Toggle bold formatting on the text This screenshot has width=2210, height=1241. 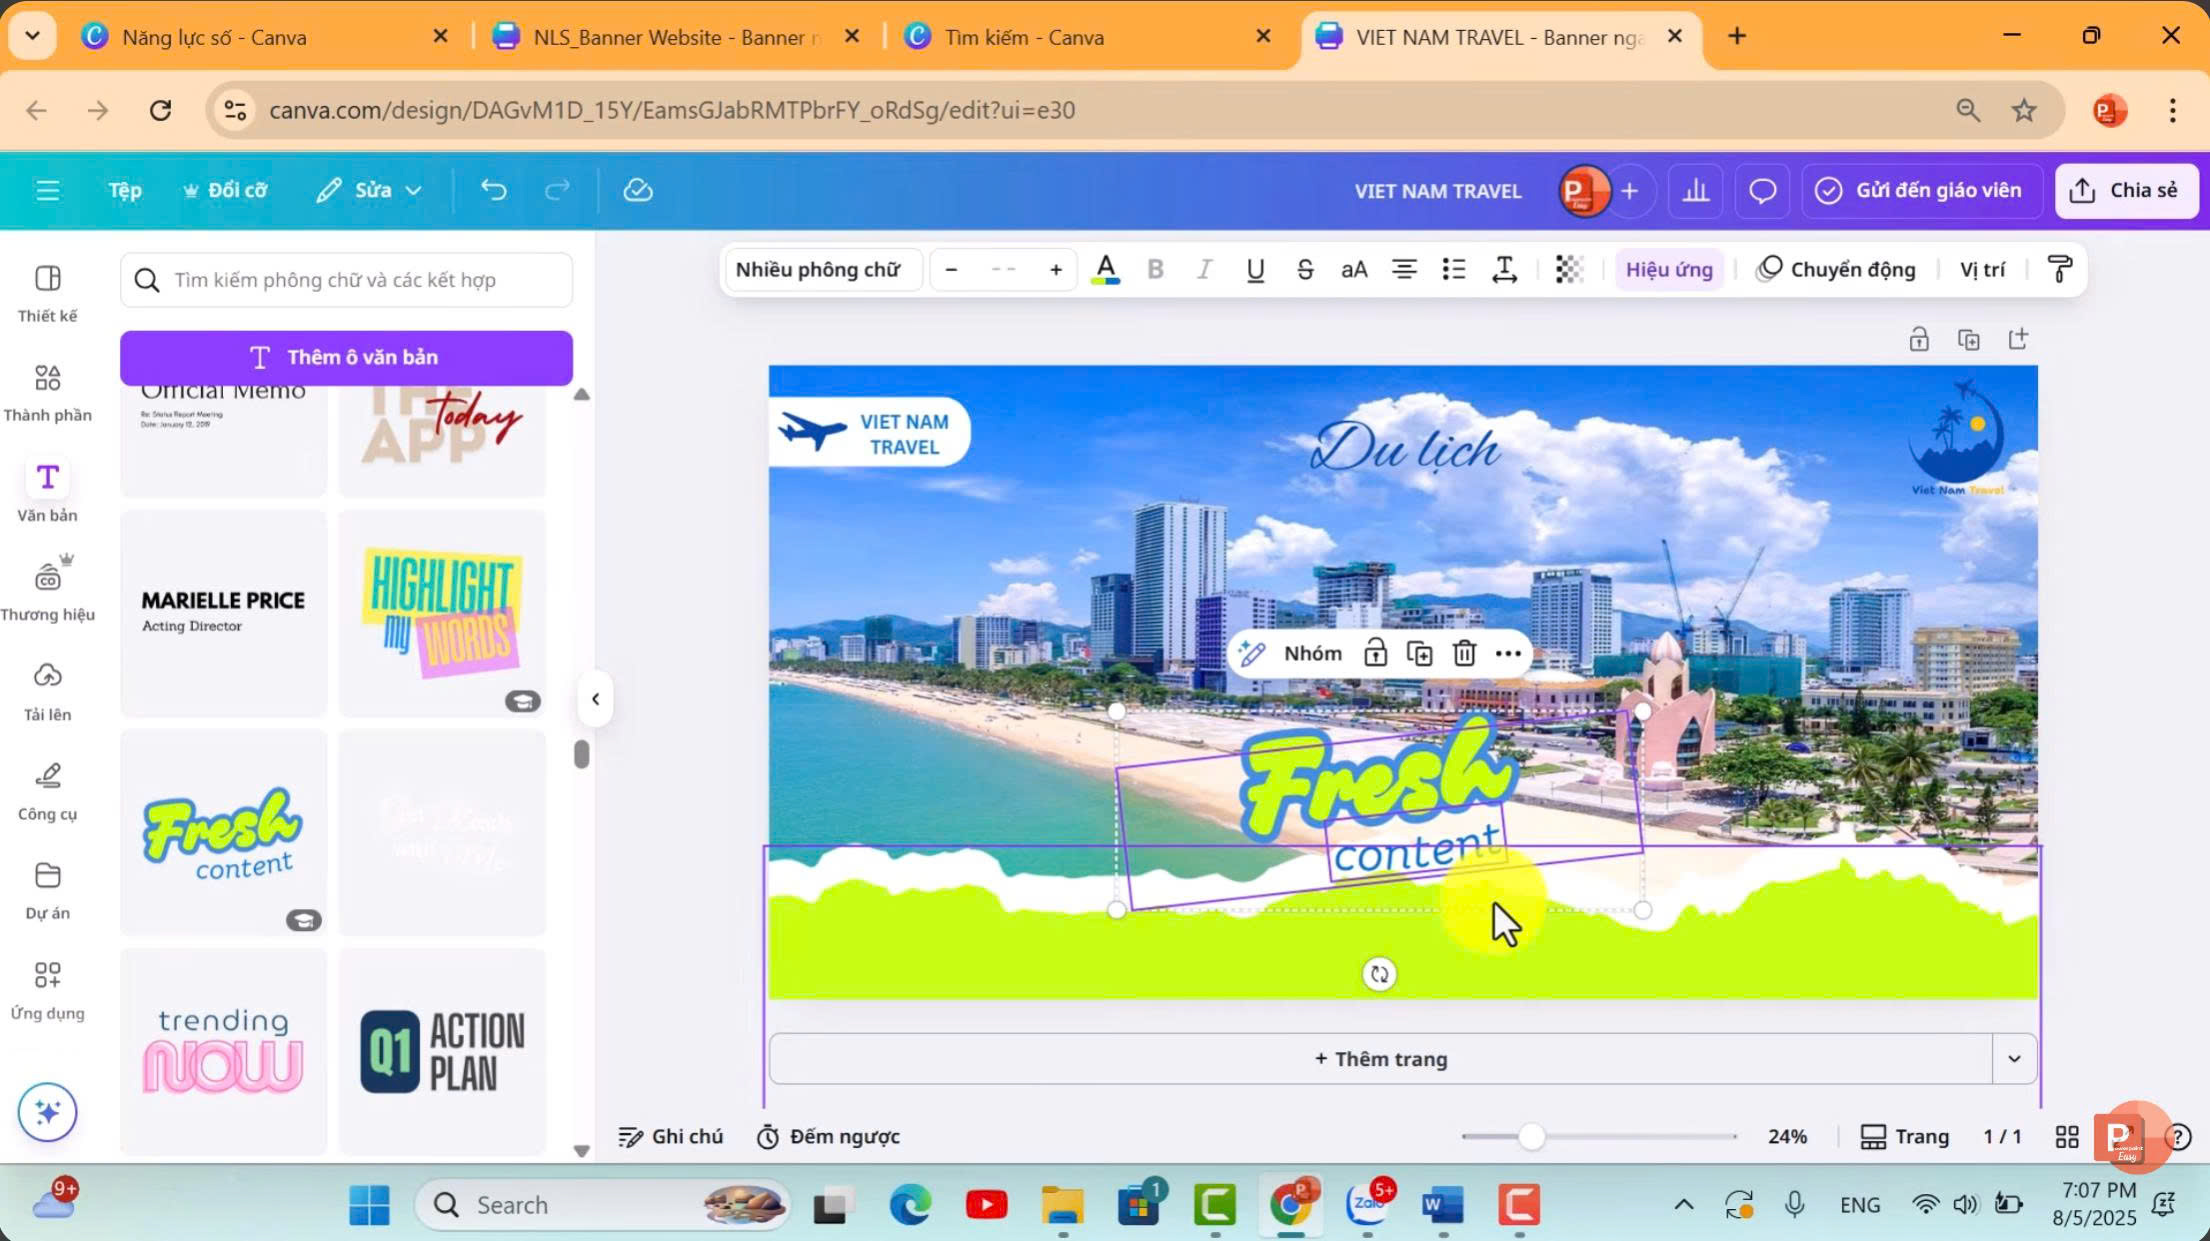(x=1155, y=269)
